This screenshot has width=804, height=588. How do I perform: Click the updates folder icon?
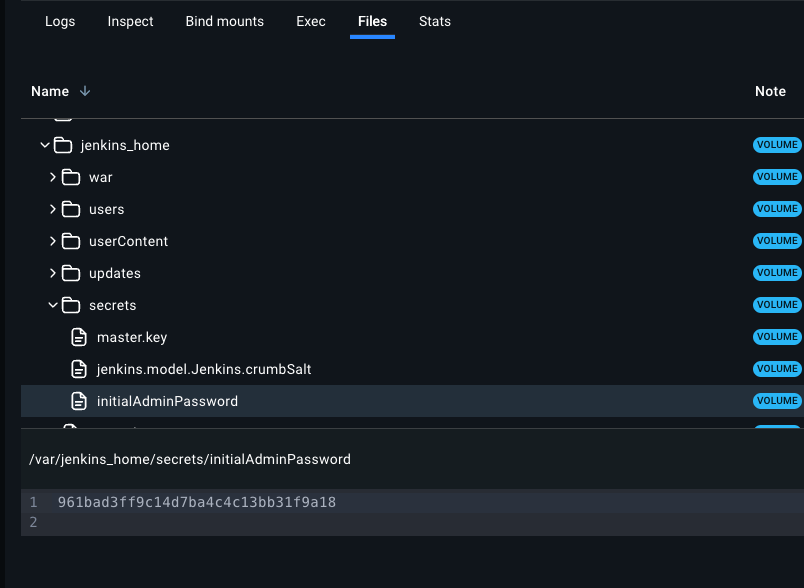click(x=70, y=272)
